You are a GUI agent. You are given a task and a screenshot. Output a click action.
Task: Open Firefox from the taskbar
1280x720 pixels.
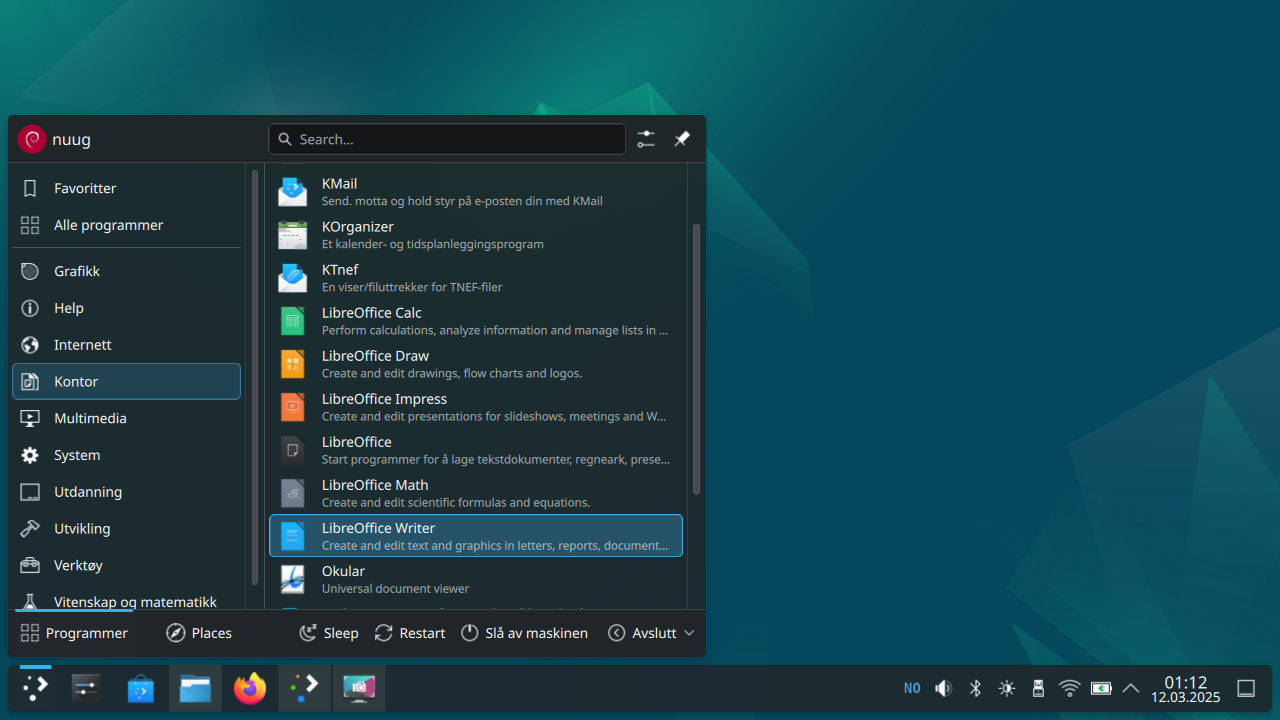coord(250,688)
